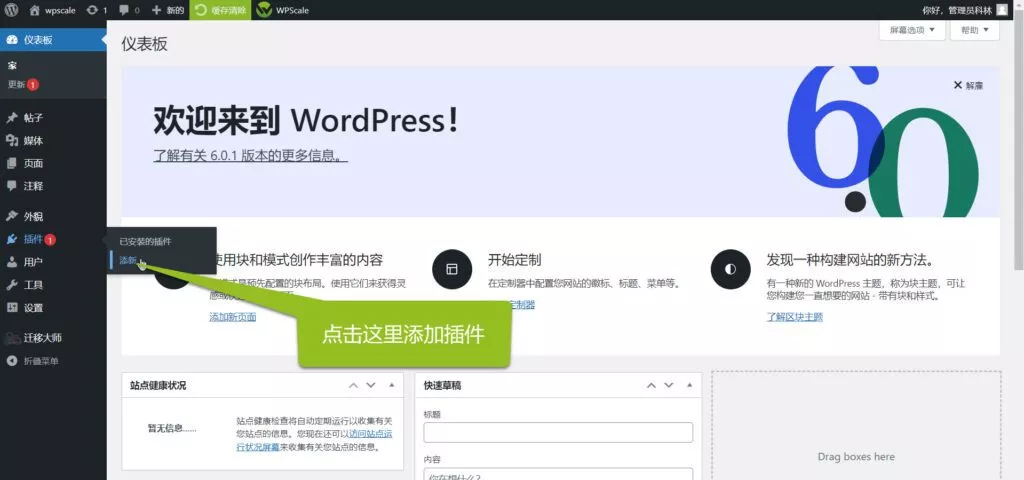Click the 内容 content text area
This screenshot has height=480, width=1024.
click(x=558, y=474)
